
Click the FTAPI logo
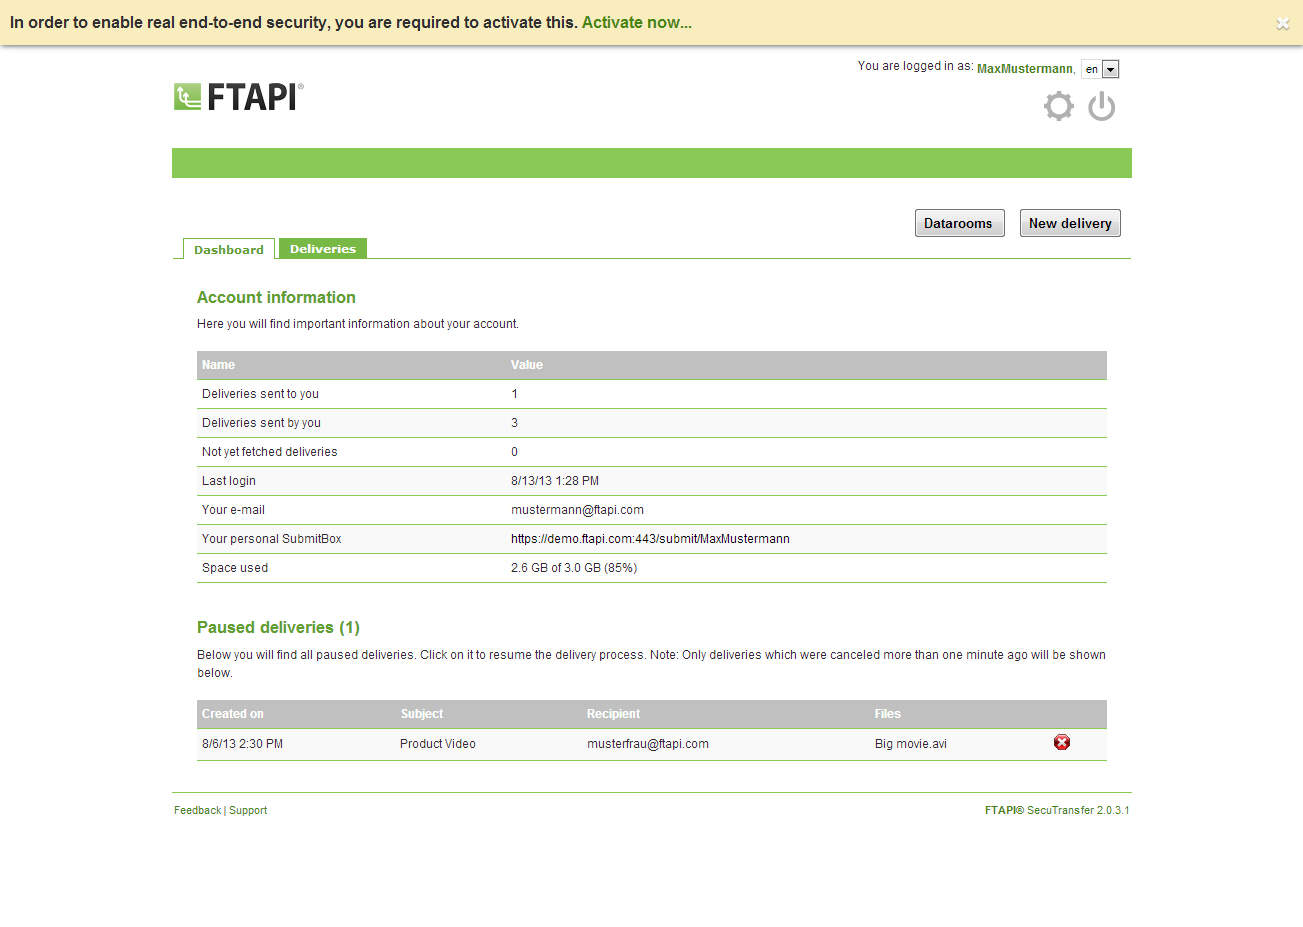pos(237,95)
